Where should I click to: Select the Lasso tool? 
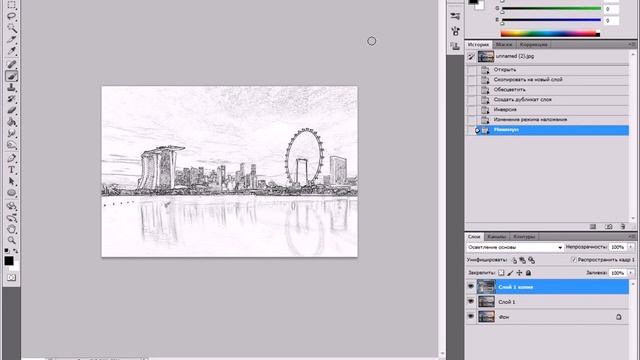pos(11,17)
